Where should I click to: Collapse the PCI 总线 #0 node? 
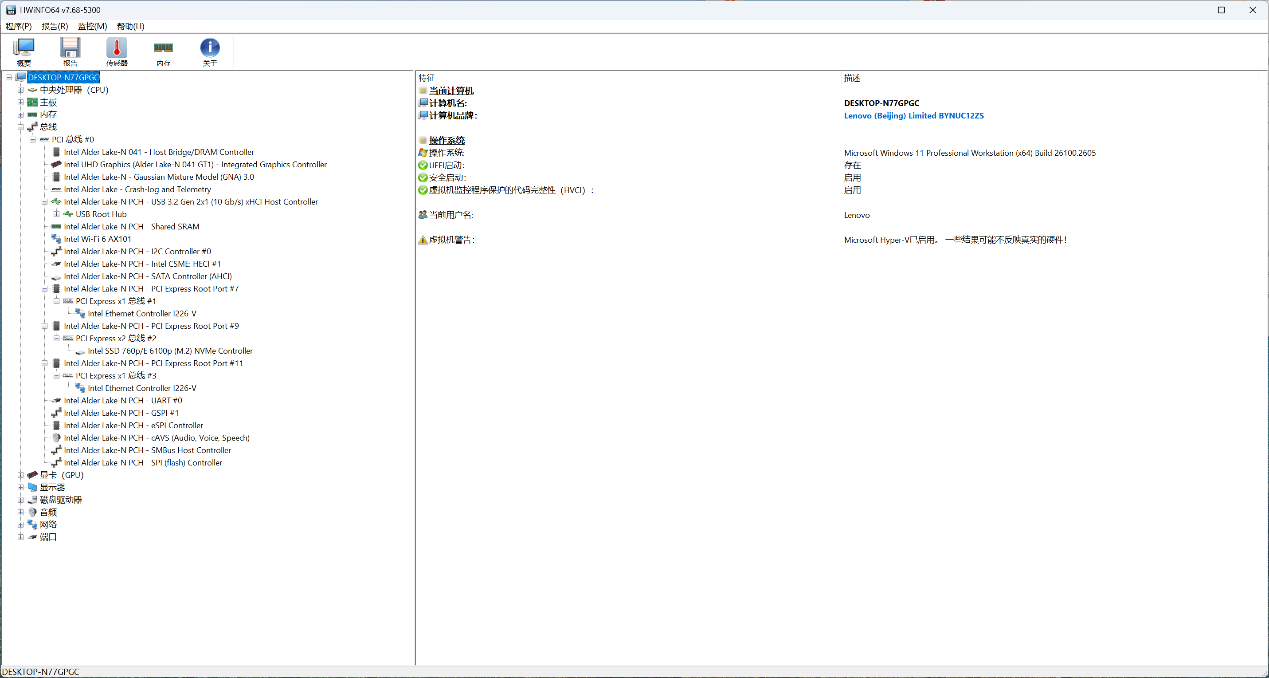(32, 140)
